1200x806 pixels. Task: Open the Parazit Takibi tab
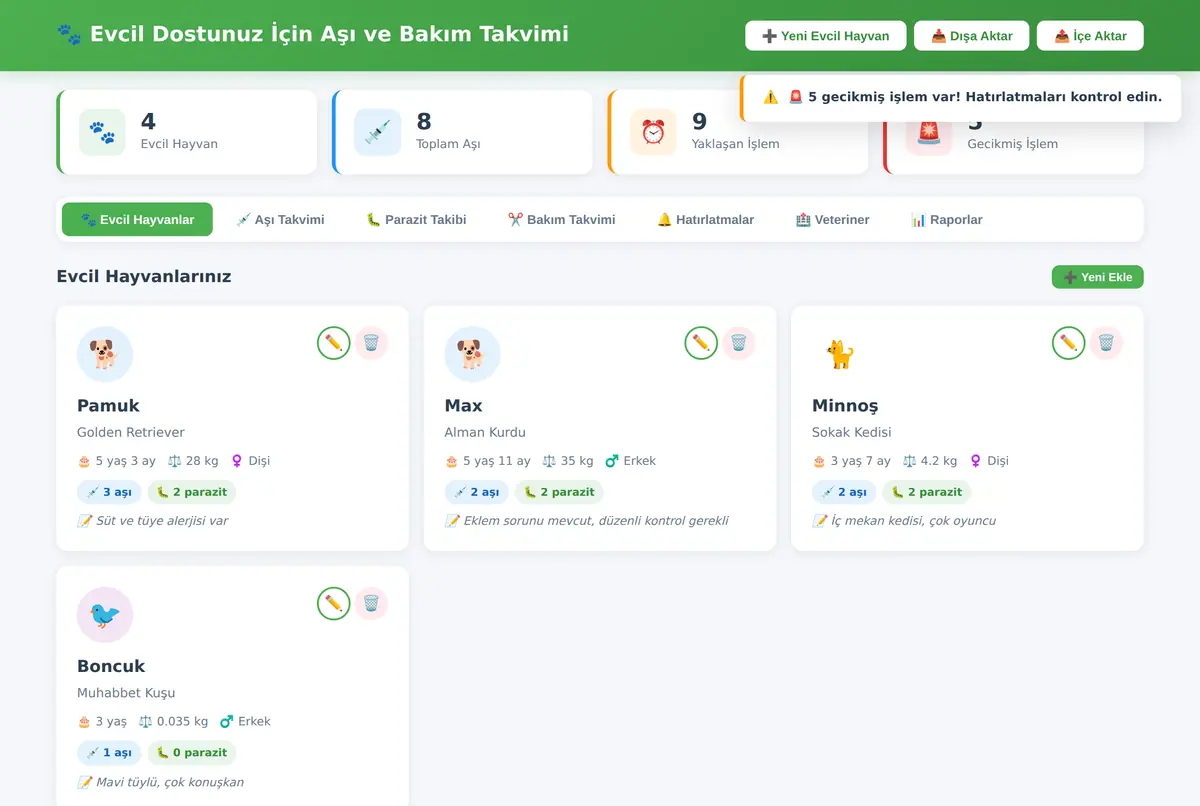416,220
